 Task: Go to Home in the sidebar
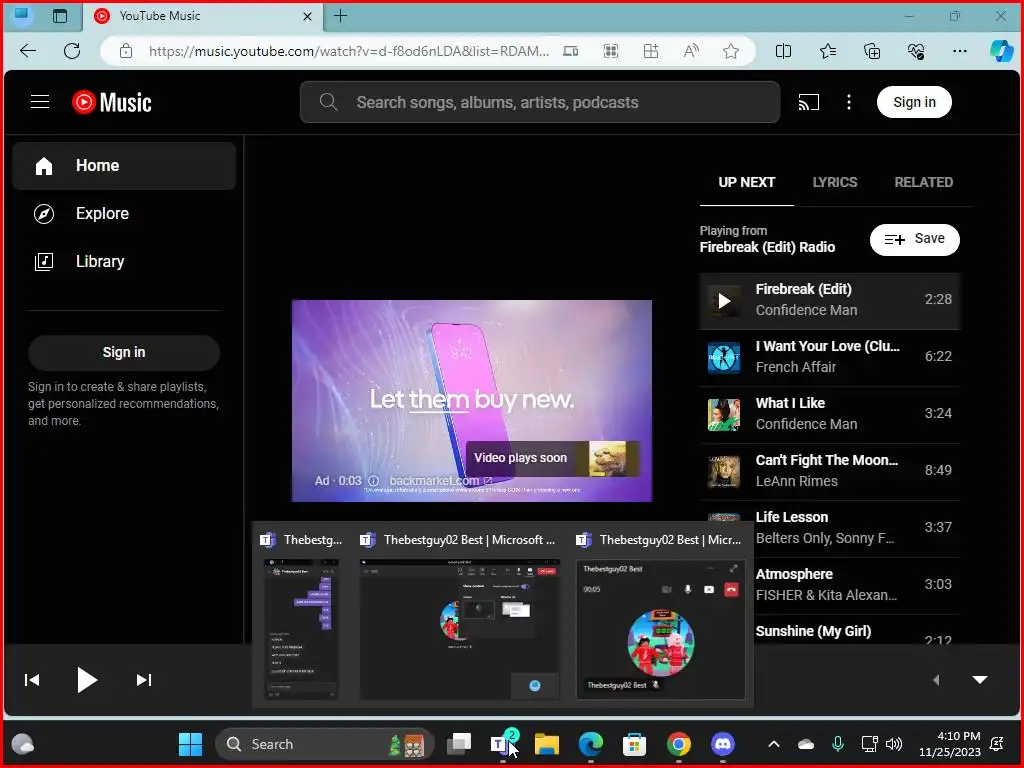pos(124,166)
